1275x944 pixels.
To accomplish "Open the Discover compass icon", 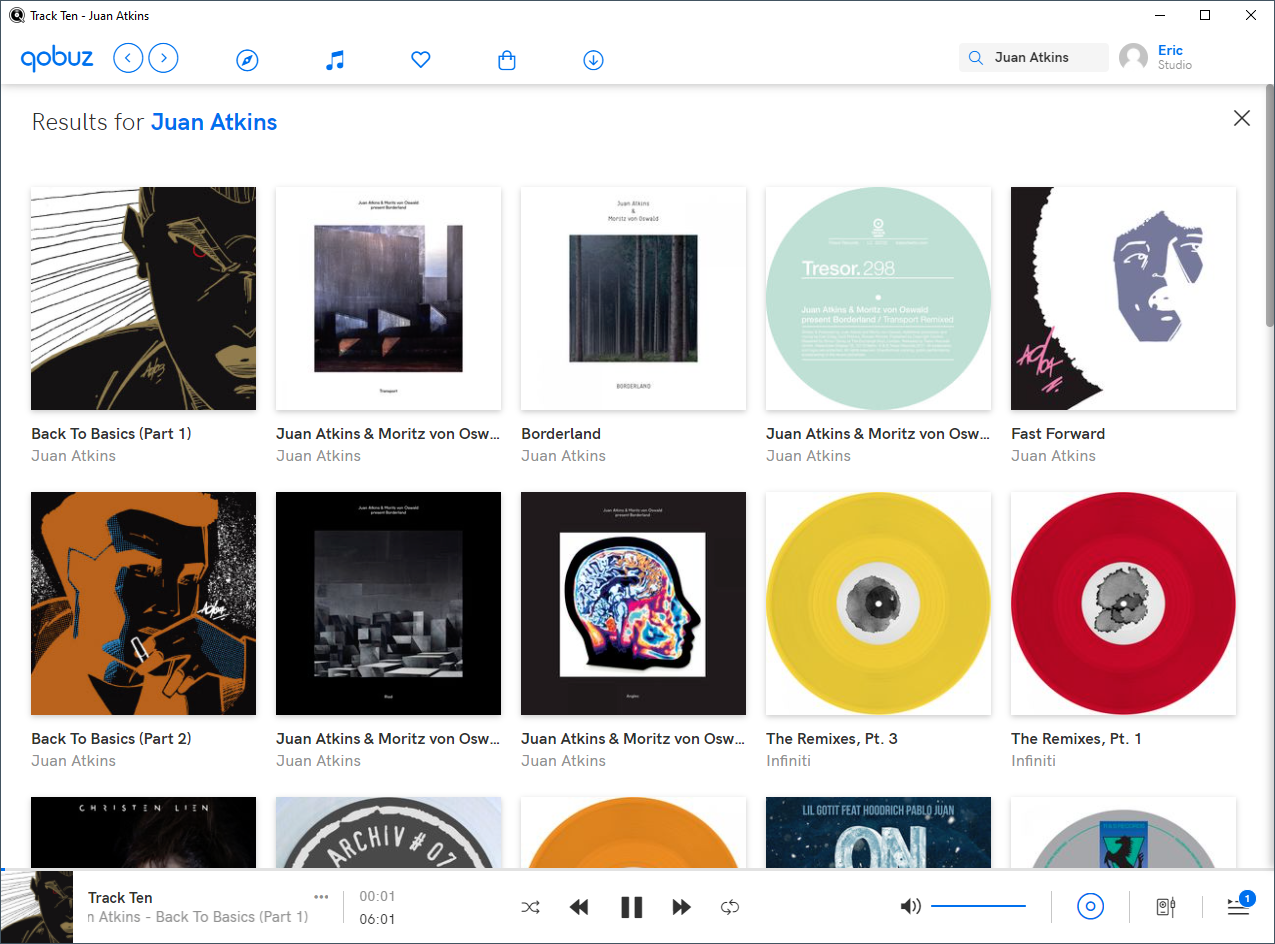I will 247,60.
